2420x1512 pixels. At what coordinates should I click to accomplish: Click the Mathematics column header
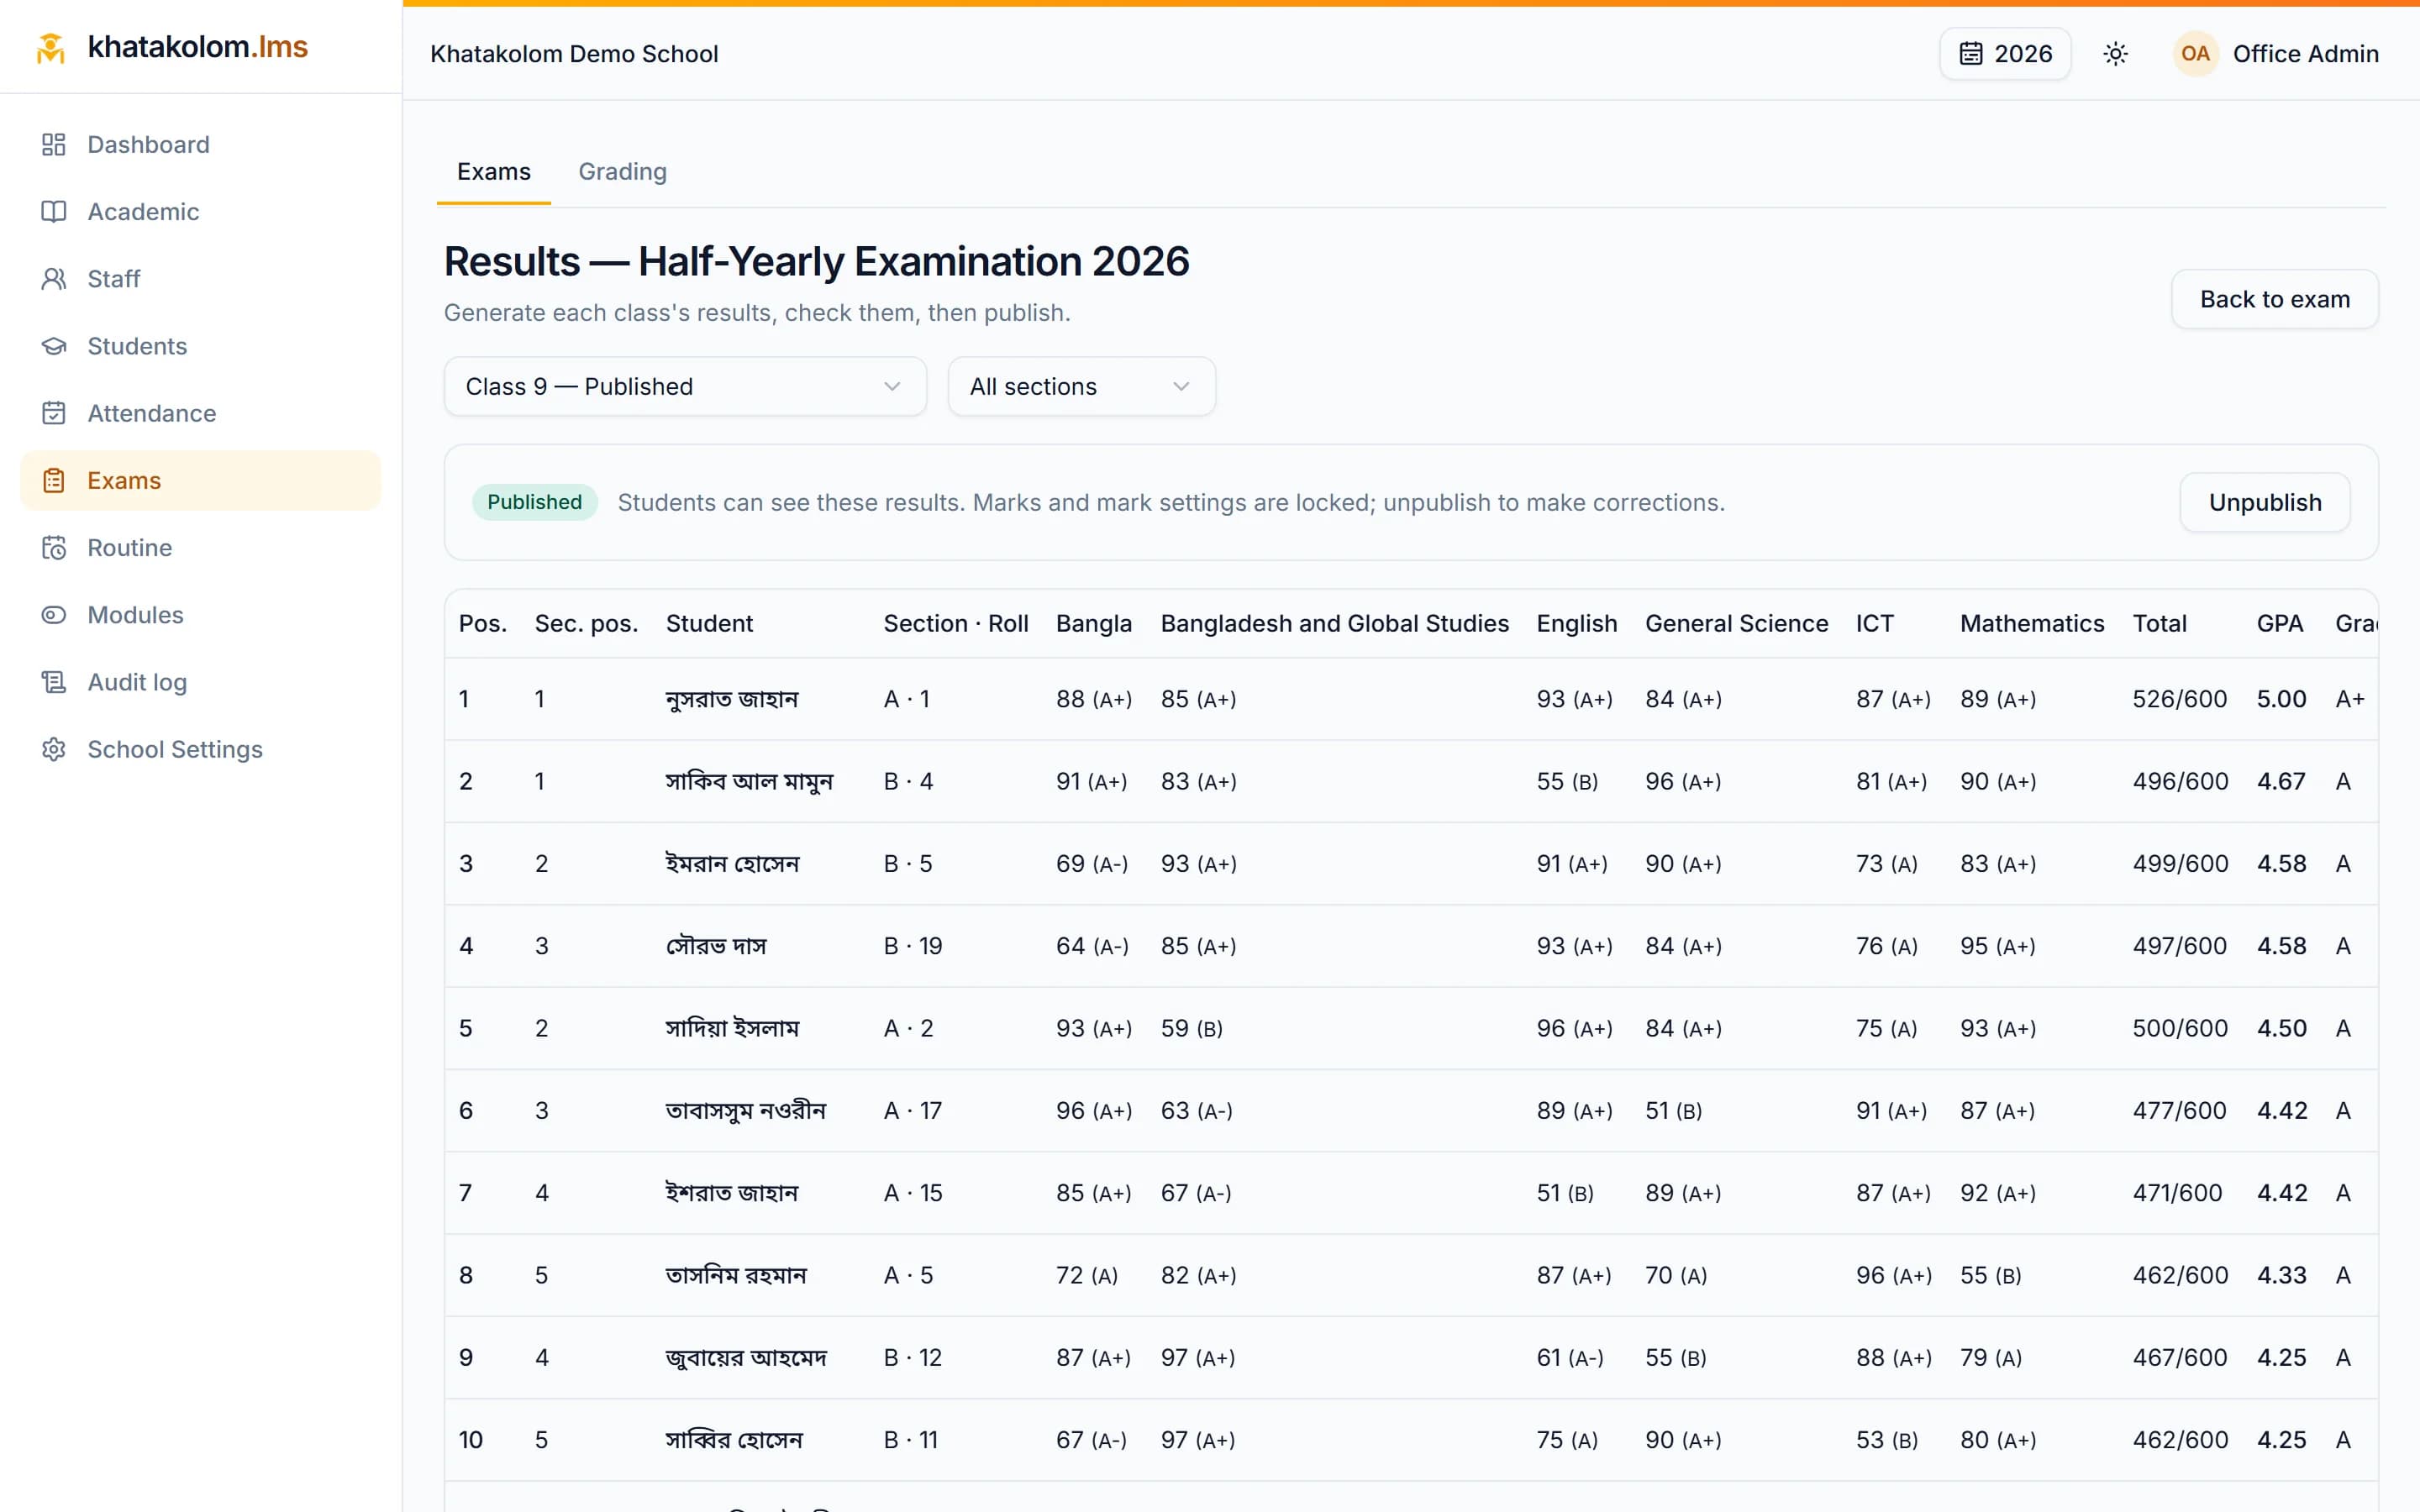tap(2031, 623)
